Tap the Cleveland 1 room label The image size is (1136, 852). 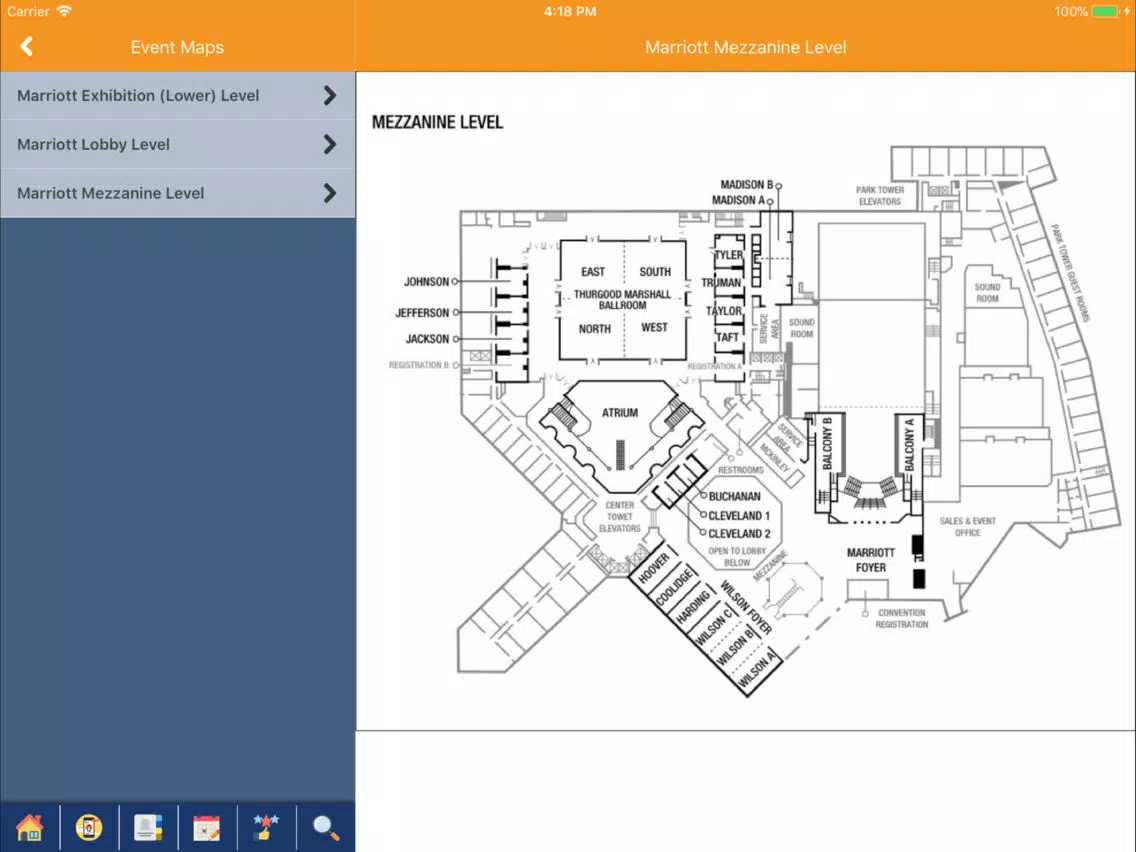click(739, 516)
